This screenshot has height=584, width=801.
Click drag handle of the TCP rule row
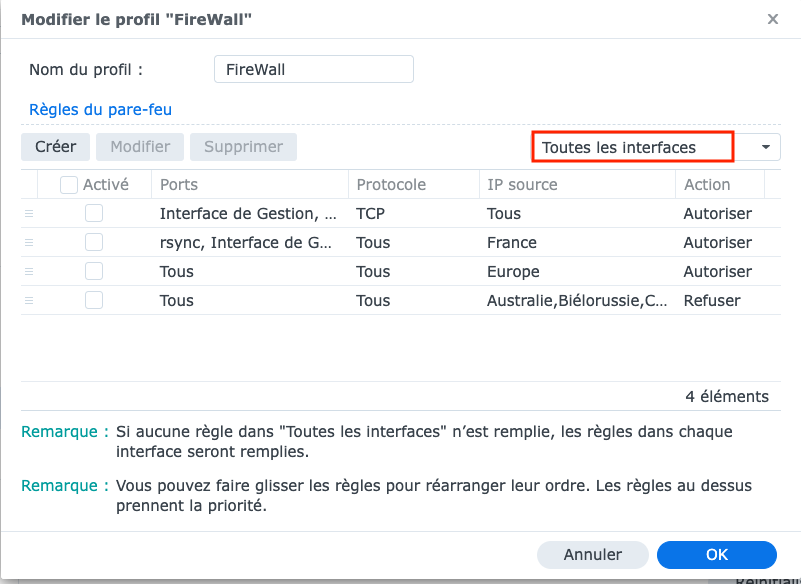tap(29, 214)
